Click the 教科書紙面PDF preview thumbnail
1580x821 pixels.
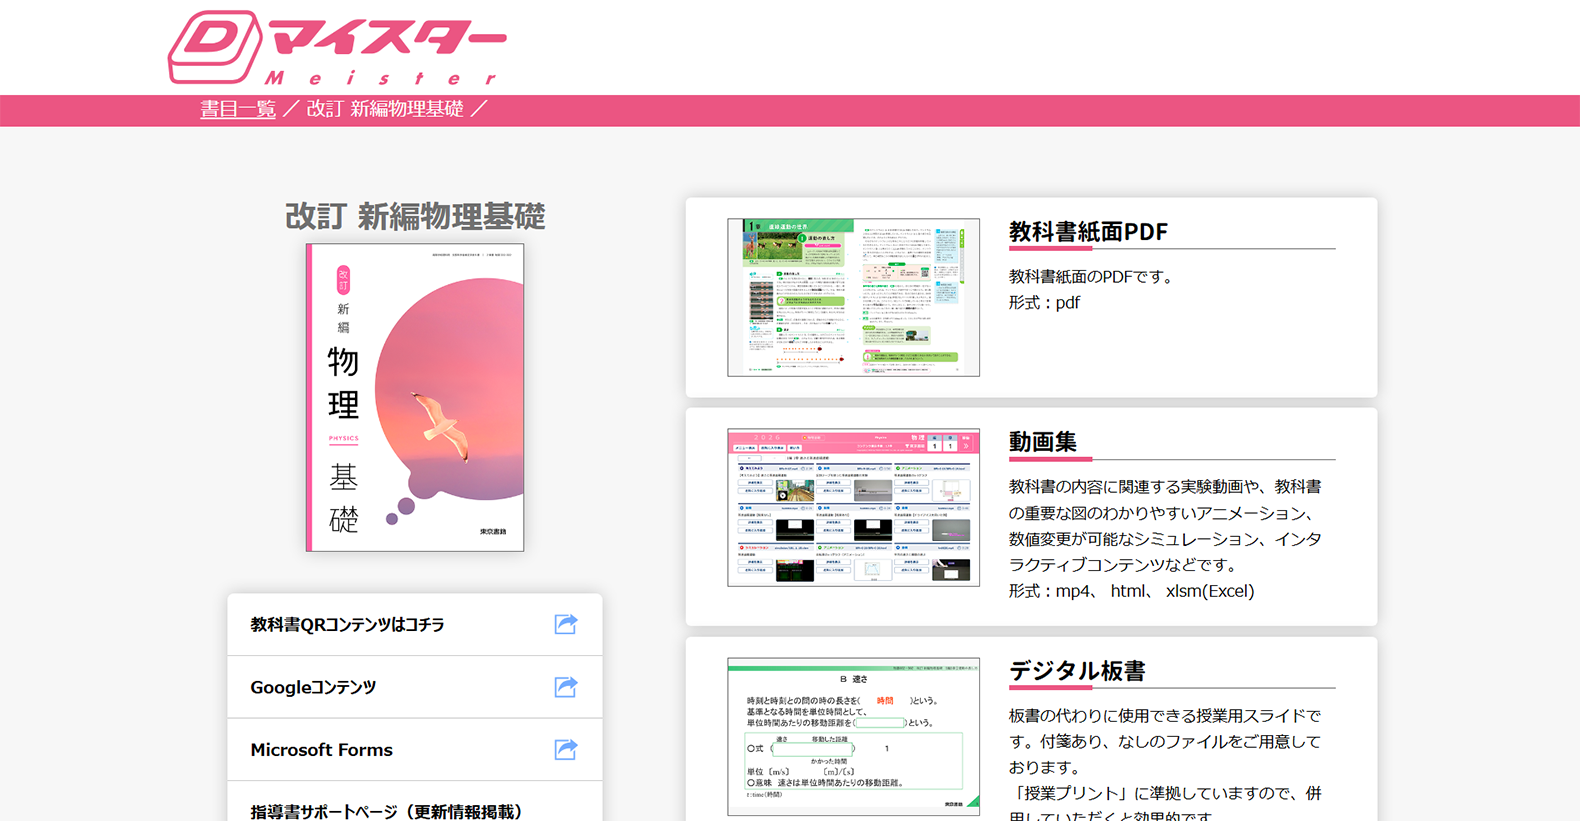click(x=853, y=297)
